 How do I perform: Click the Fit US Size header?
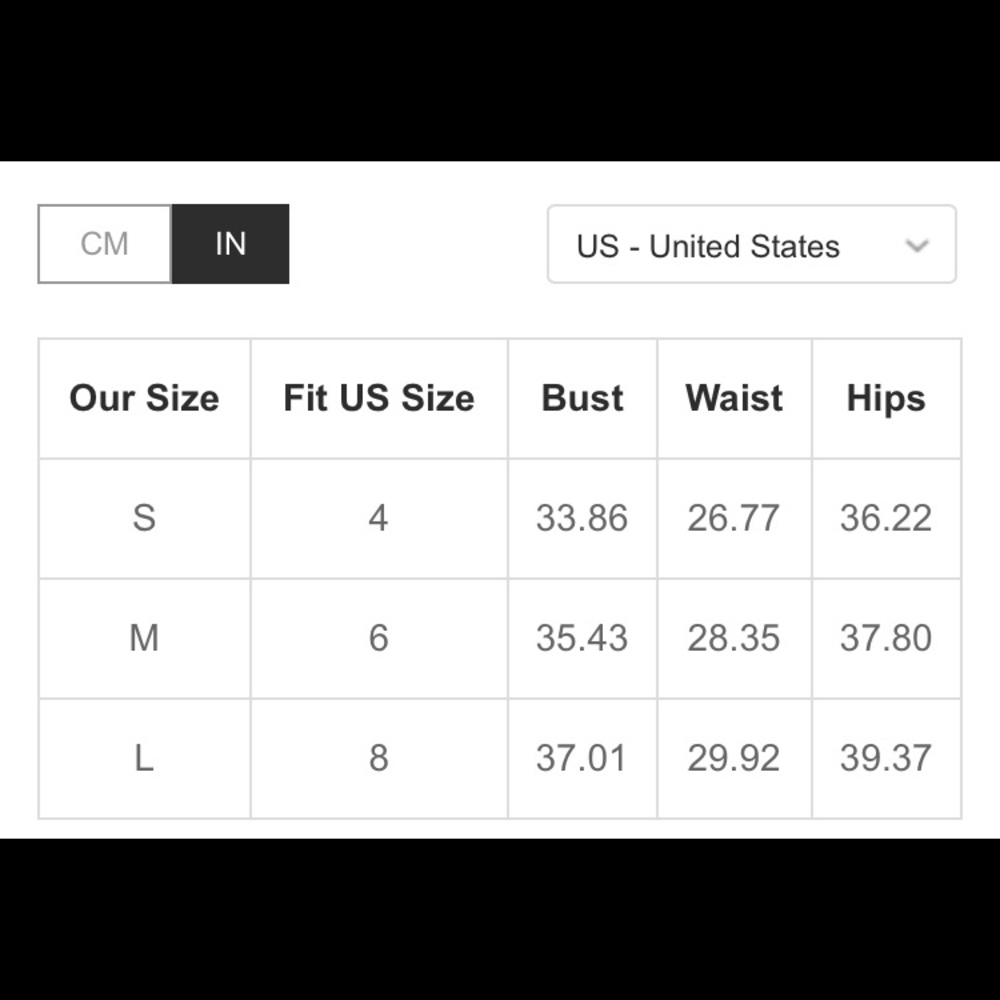tap(378, 398)
